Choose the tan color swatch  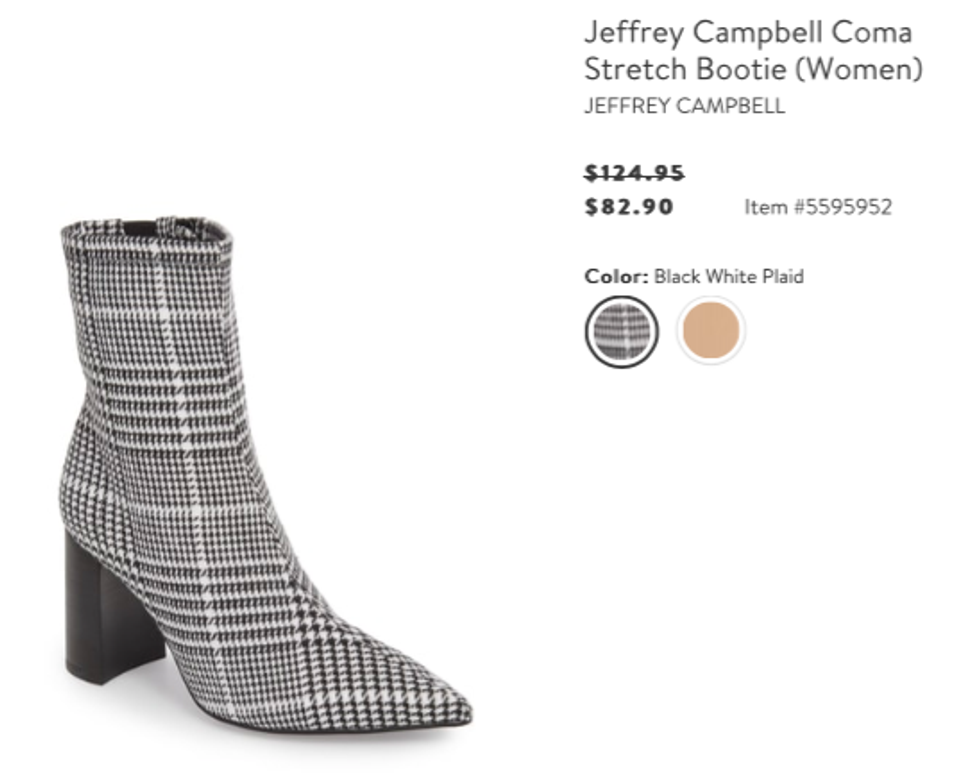tap(711, 330)
